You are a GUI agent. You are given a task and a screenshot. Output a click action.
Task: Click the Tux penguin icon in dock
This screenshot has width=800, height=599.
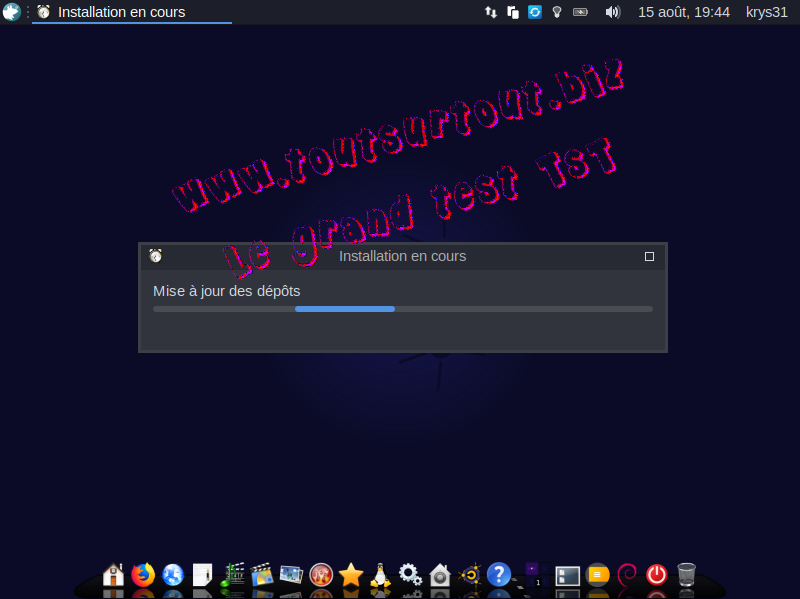[x=380, y=575]
